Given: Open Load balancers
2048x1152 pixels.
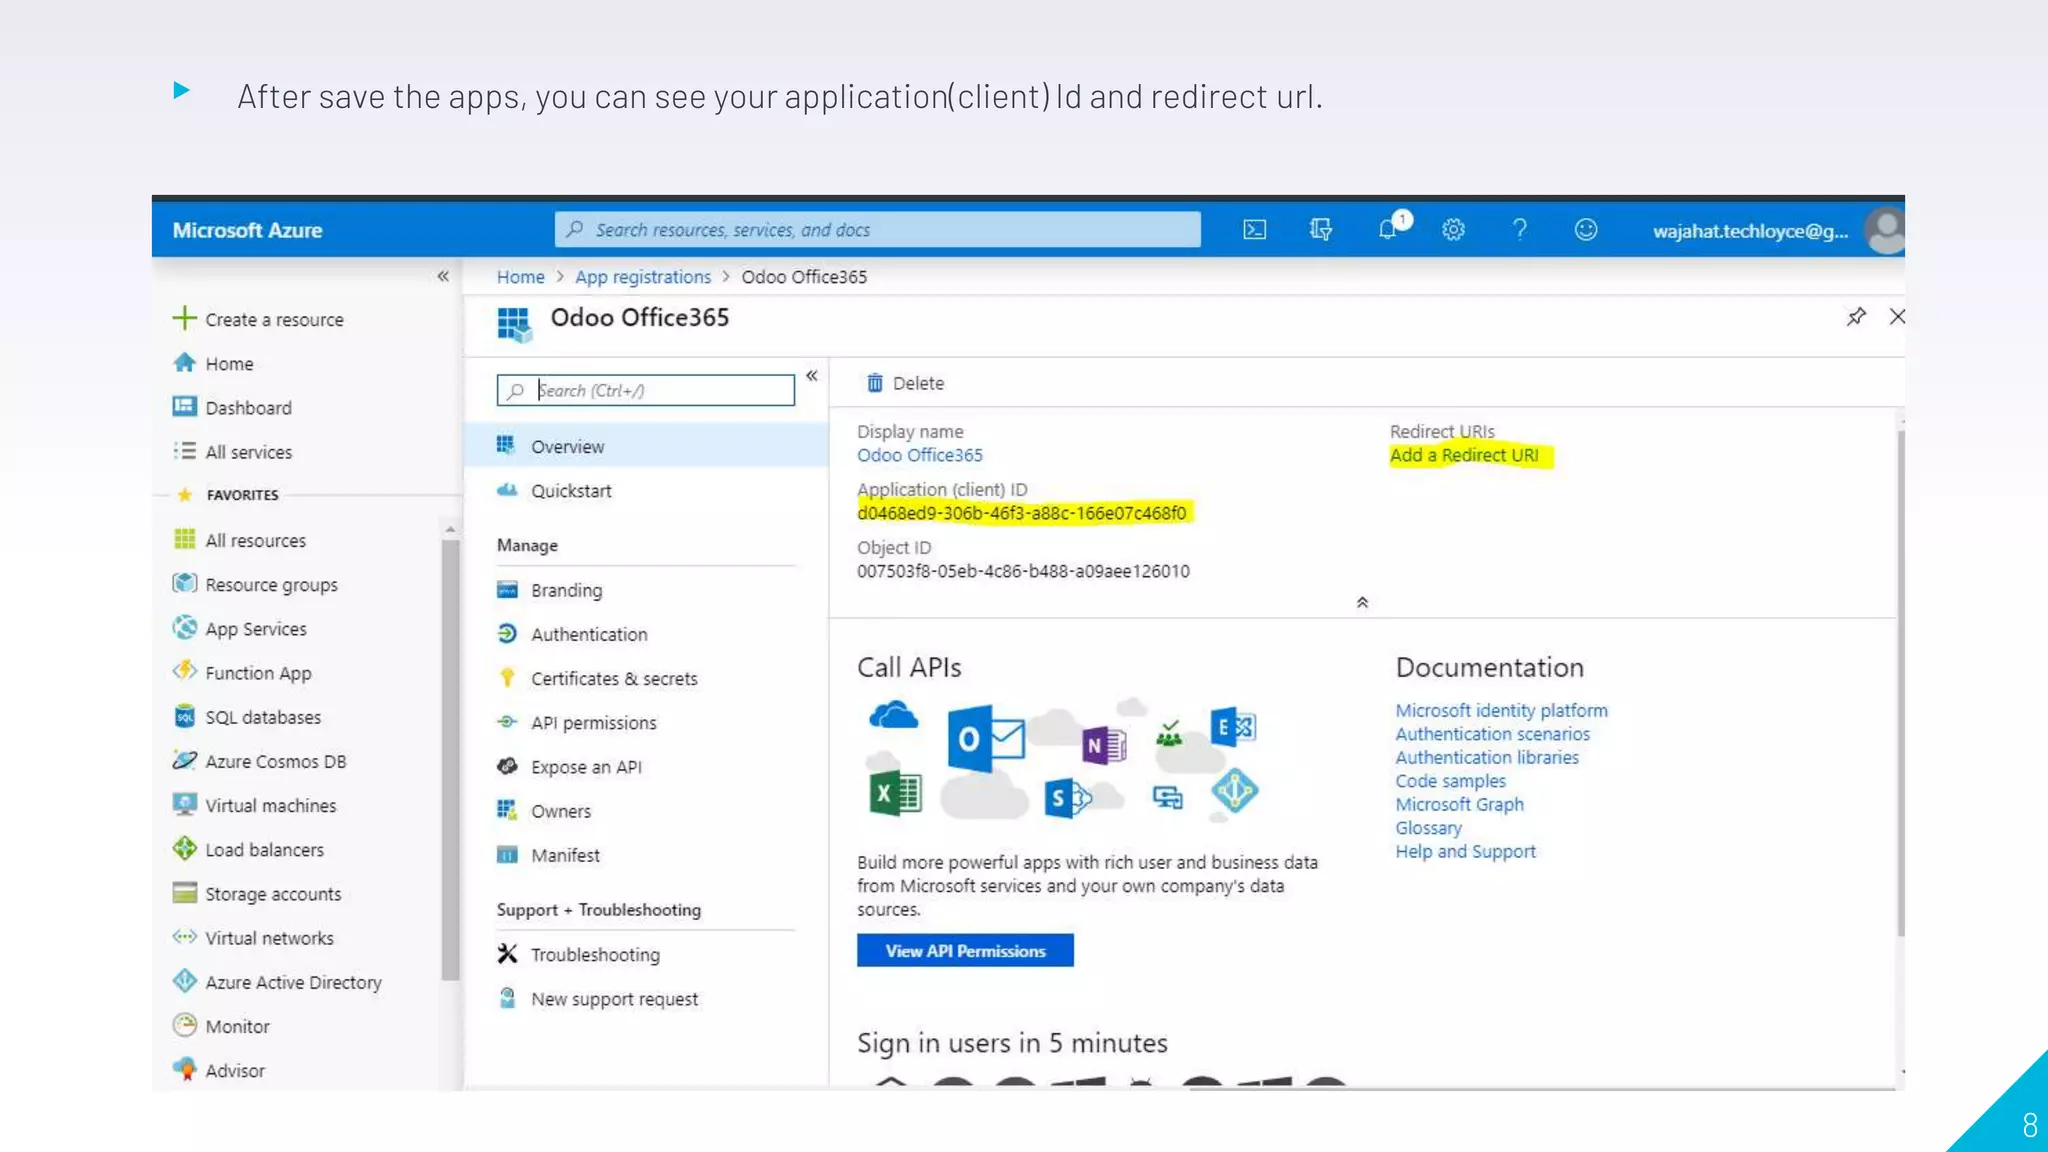Looking at the screenshot, I should pyautogui.click(x=248, y=849).
